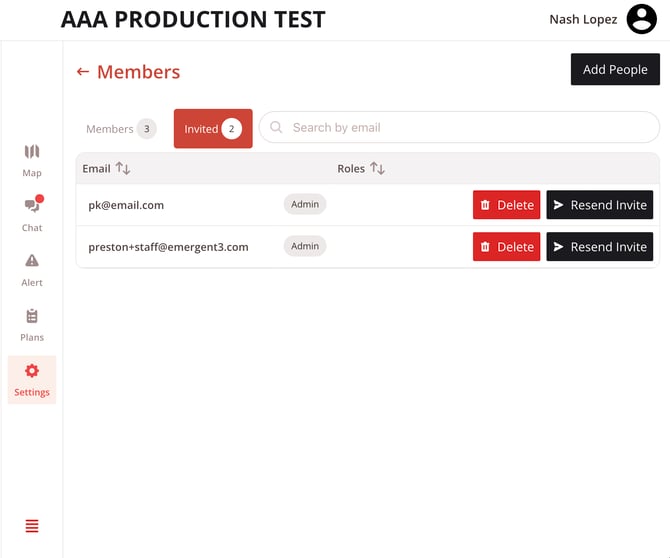
Task: Select the Settings gear icon
Action: click(32, 371)
